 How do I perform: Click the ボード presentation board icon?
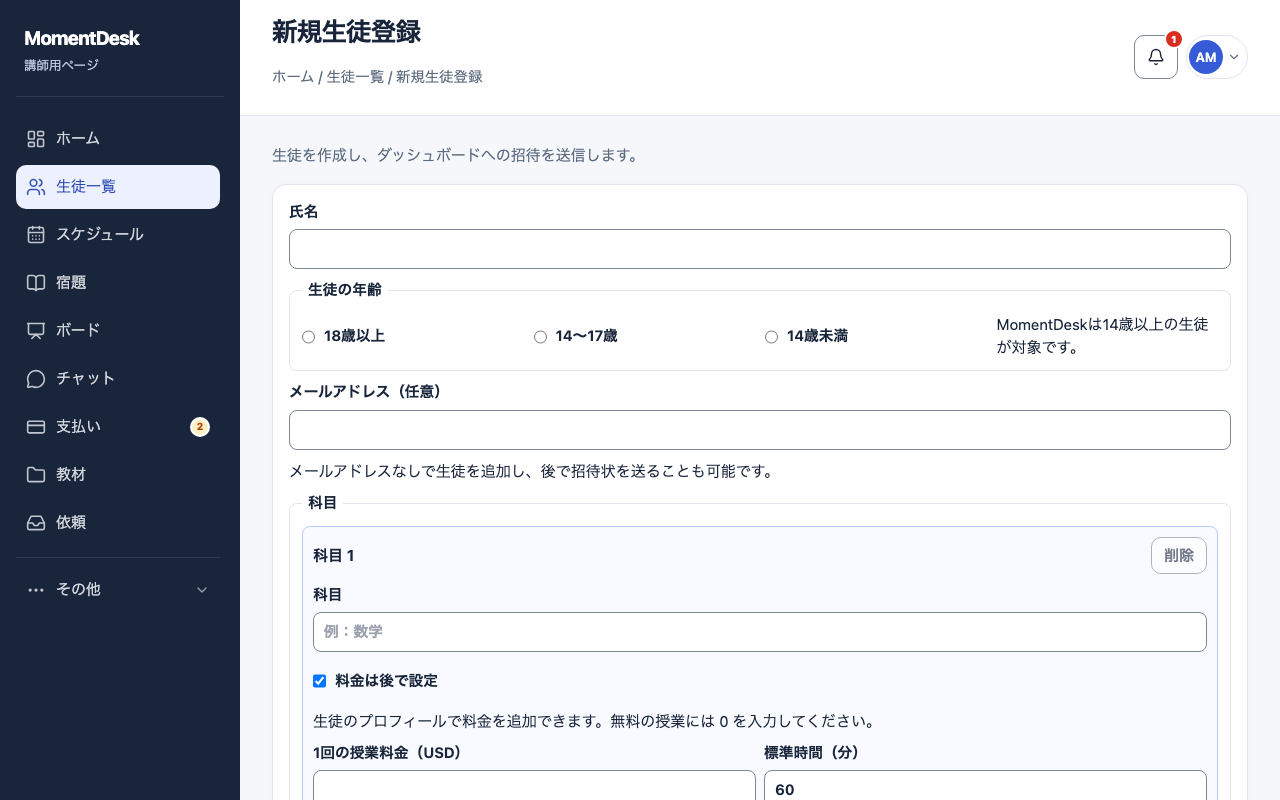pos(36,331)
